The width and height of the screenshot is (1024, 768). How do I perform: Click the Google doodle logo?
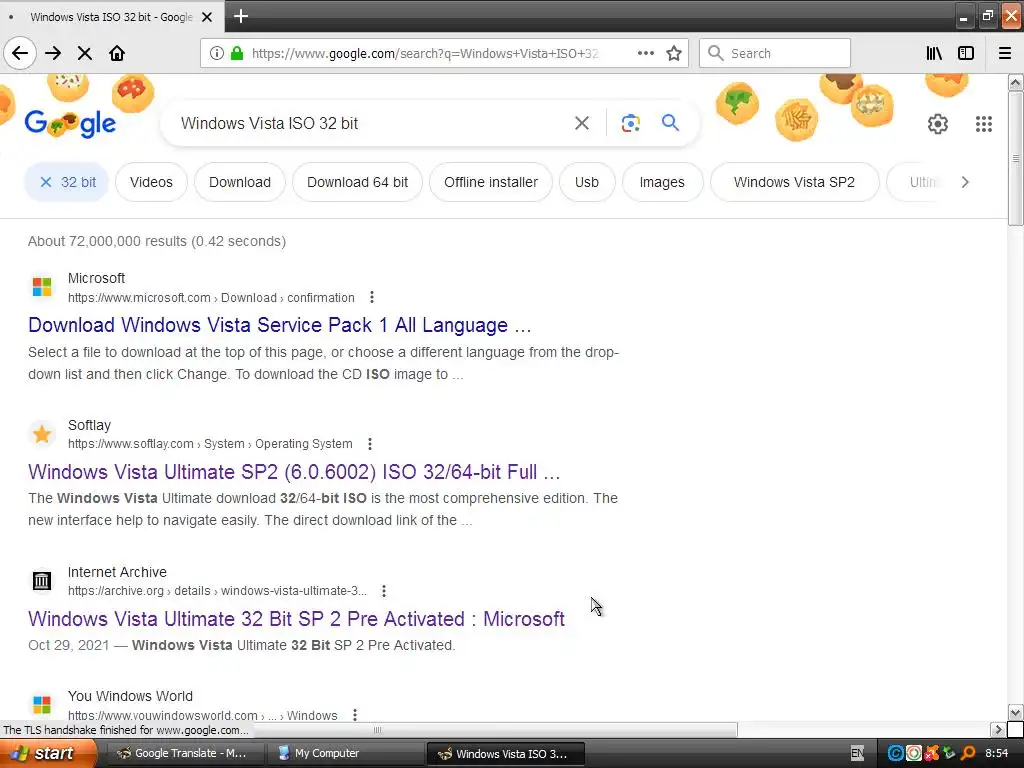pos(71,123)
